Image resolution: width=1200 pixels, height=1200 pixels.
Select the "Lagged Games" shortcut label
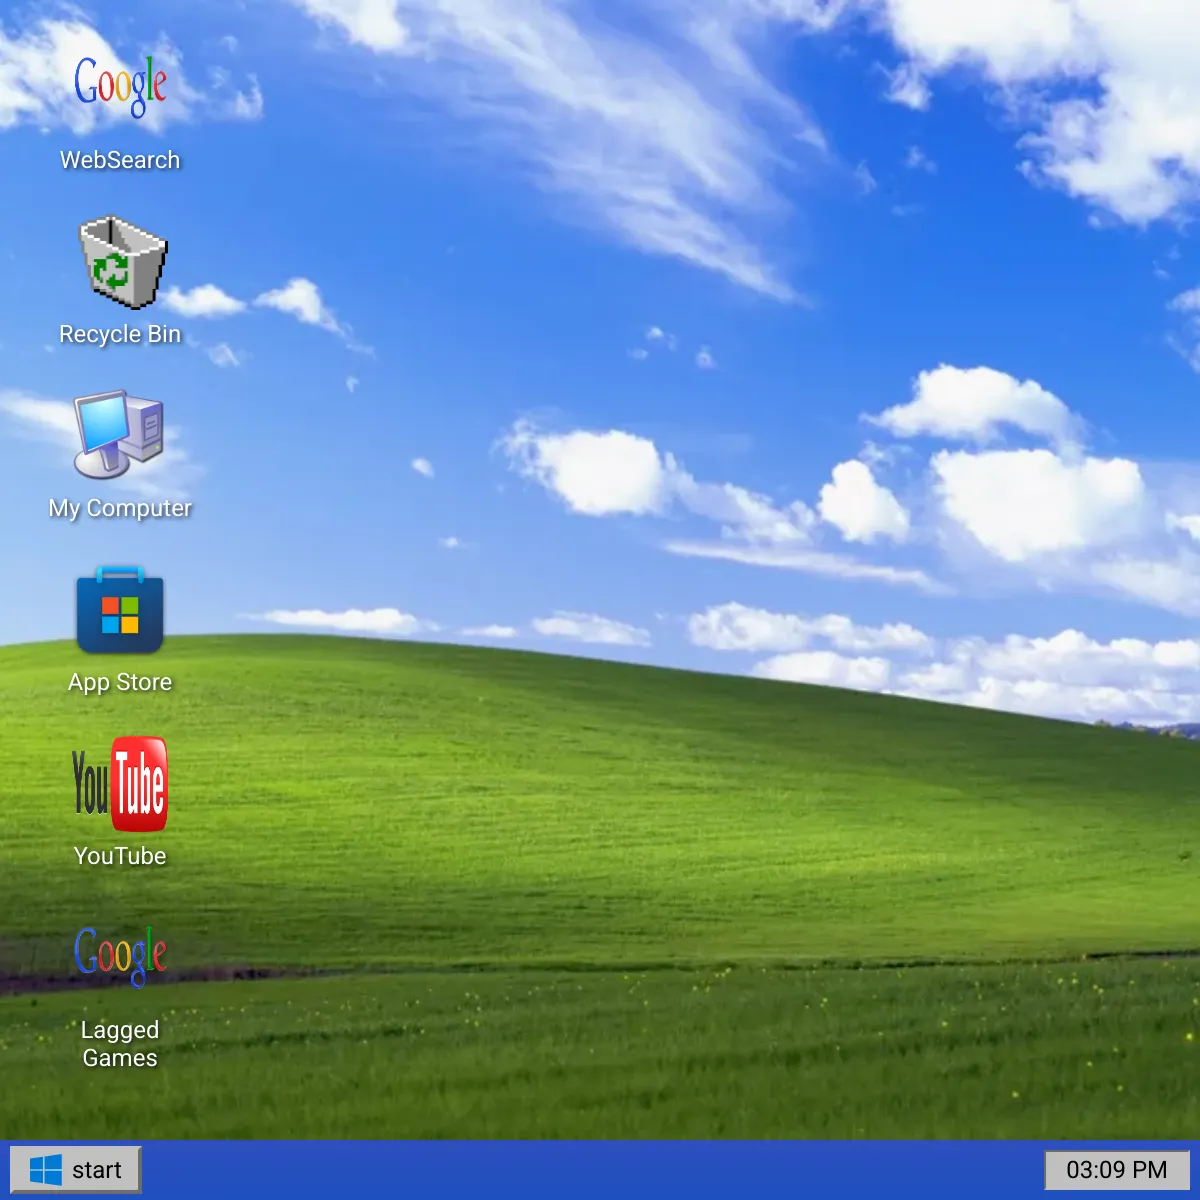120,1044
